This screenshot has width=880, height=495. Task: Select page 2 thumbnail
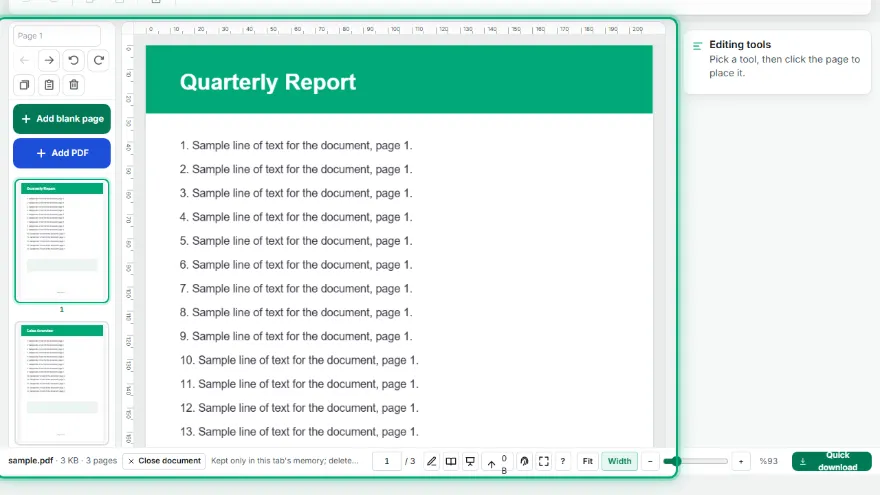62,383
